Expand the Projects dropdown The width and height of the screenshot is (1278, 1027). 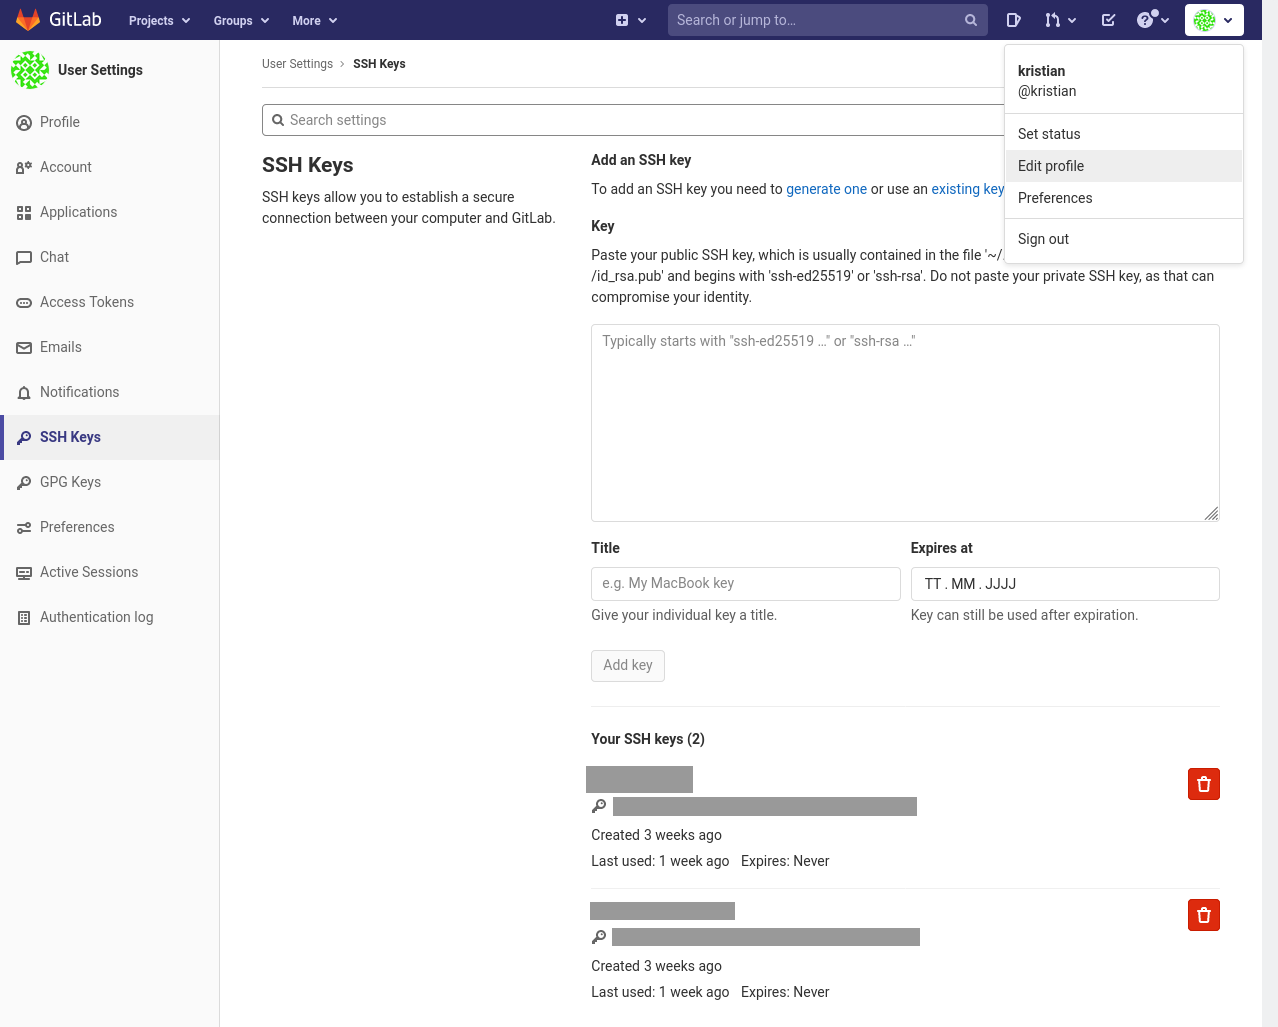point(159,20)
